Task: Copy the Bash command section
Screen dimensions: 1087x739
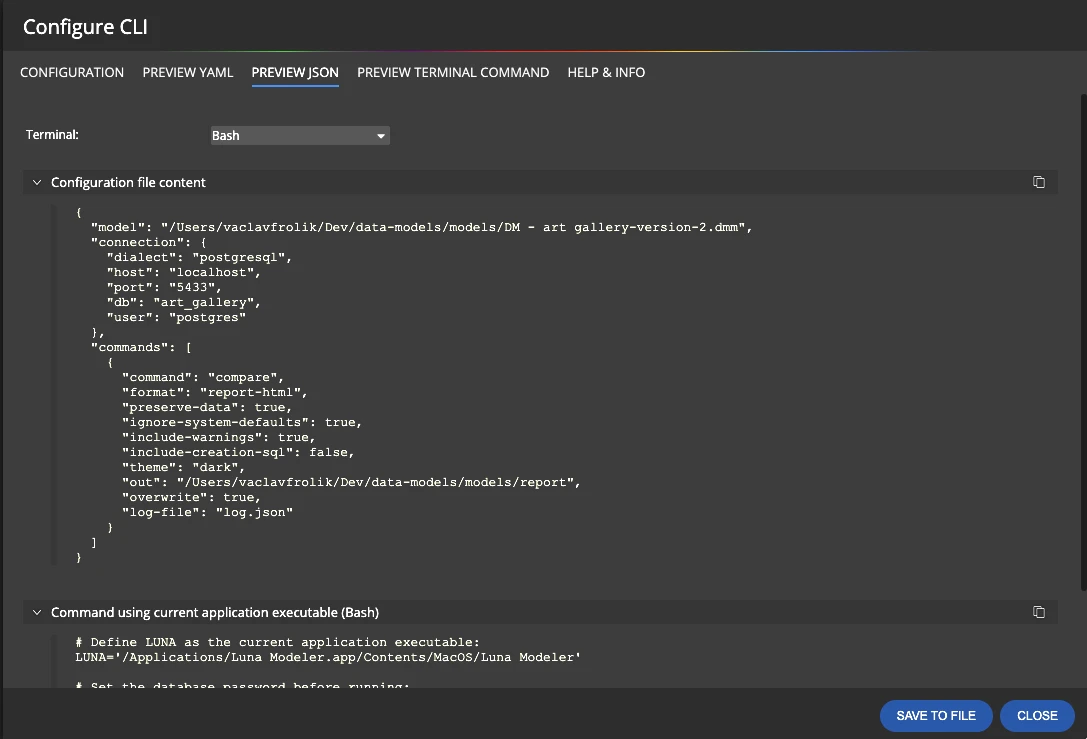Action: [1038, 612]
